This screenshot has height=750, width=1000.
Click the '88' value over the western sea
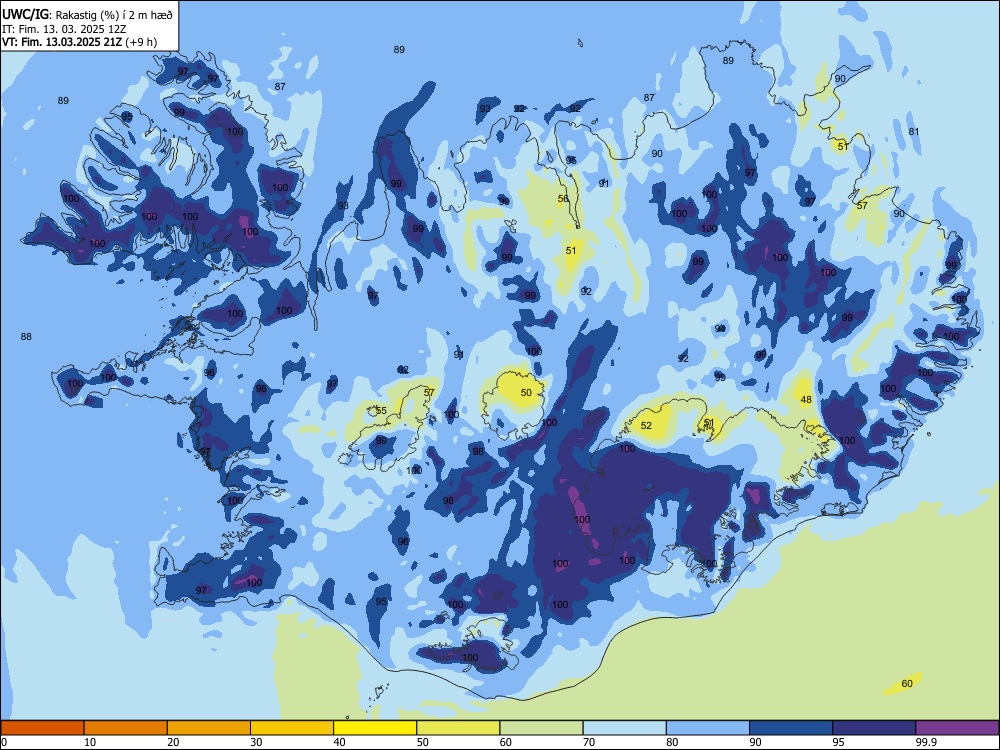click(26, 336)
